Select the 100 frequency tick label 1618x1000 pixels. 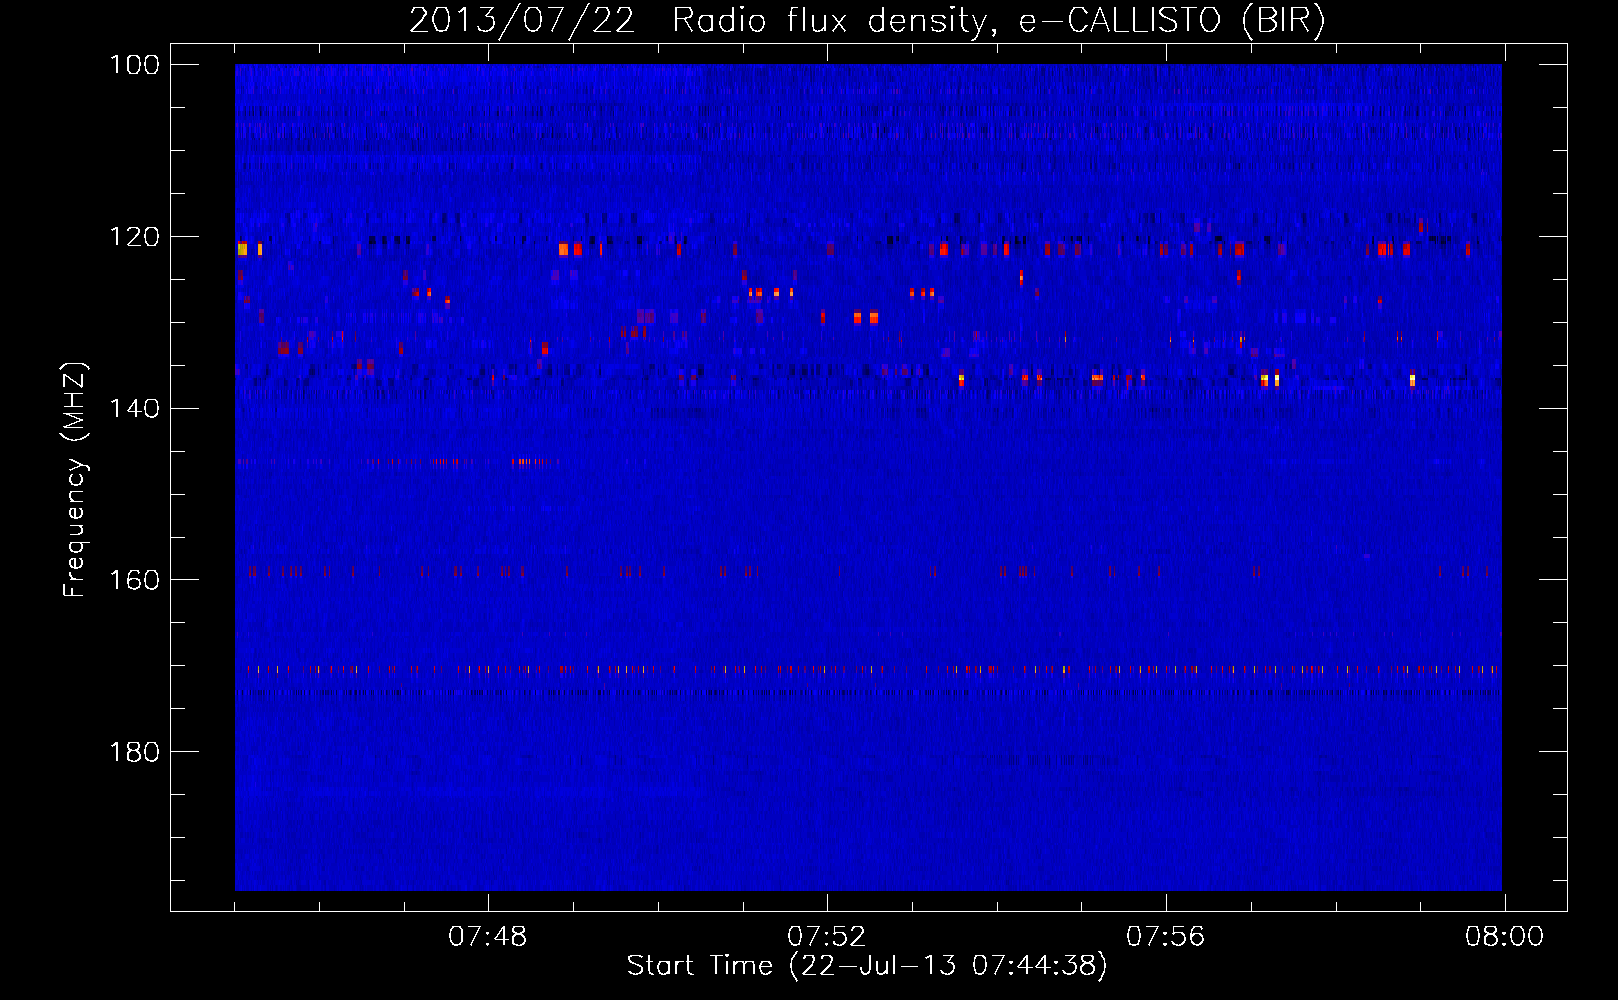coord(134,65)
